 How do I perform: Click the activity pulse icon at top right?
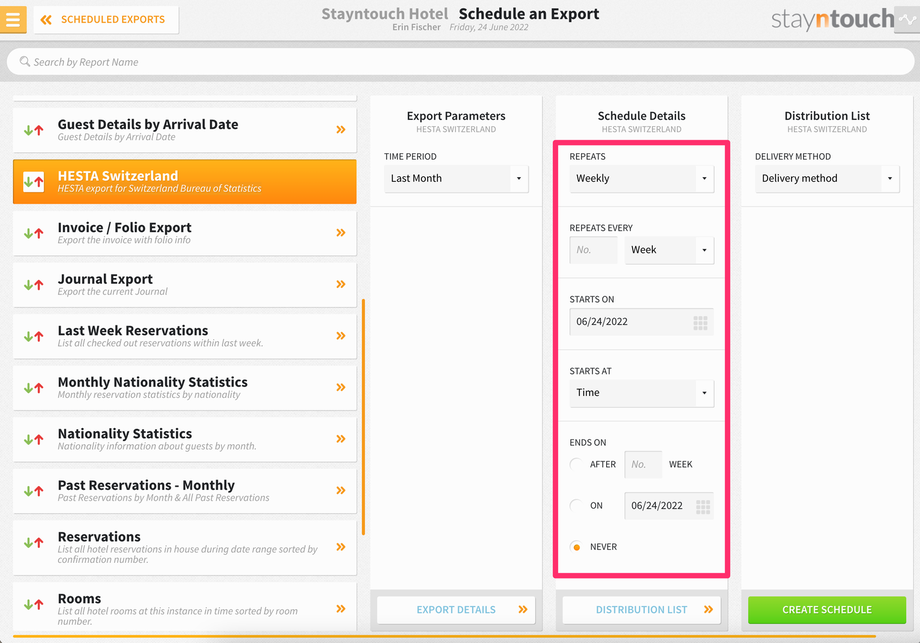coord(908,19)
